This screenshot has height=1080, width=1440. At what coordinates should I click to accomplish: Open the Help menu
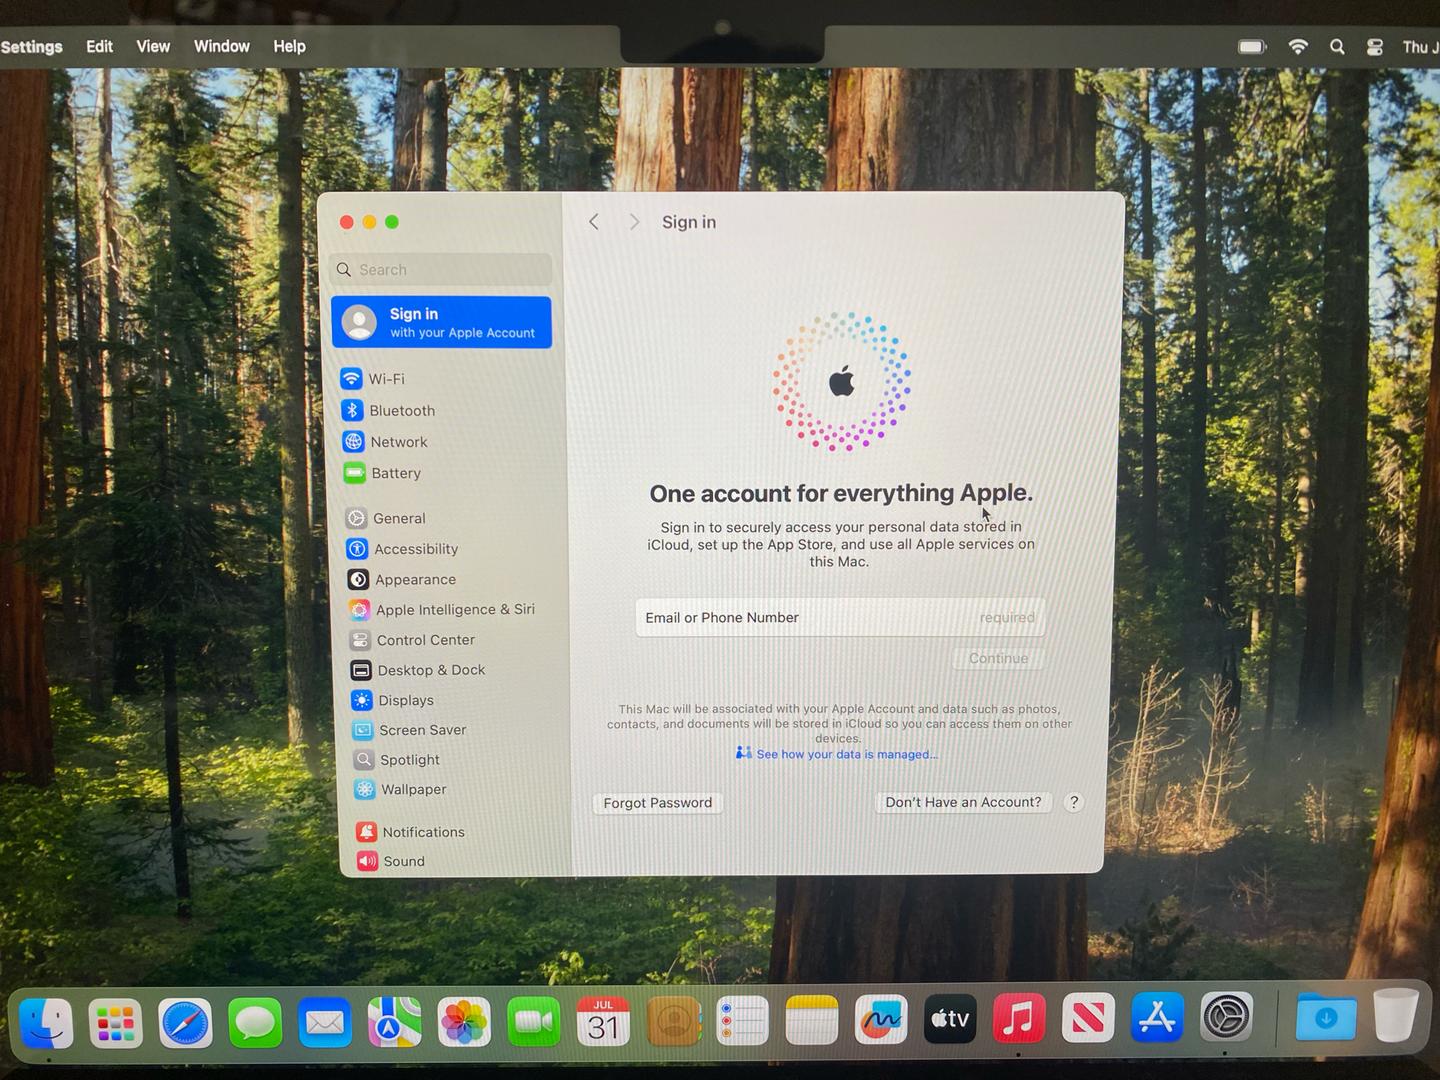[x=289, y=46]
